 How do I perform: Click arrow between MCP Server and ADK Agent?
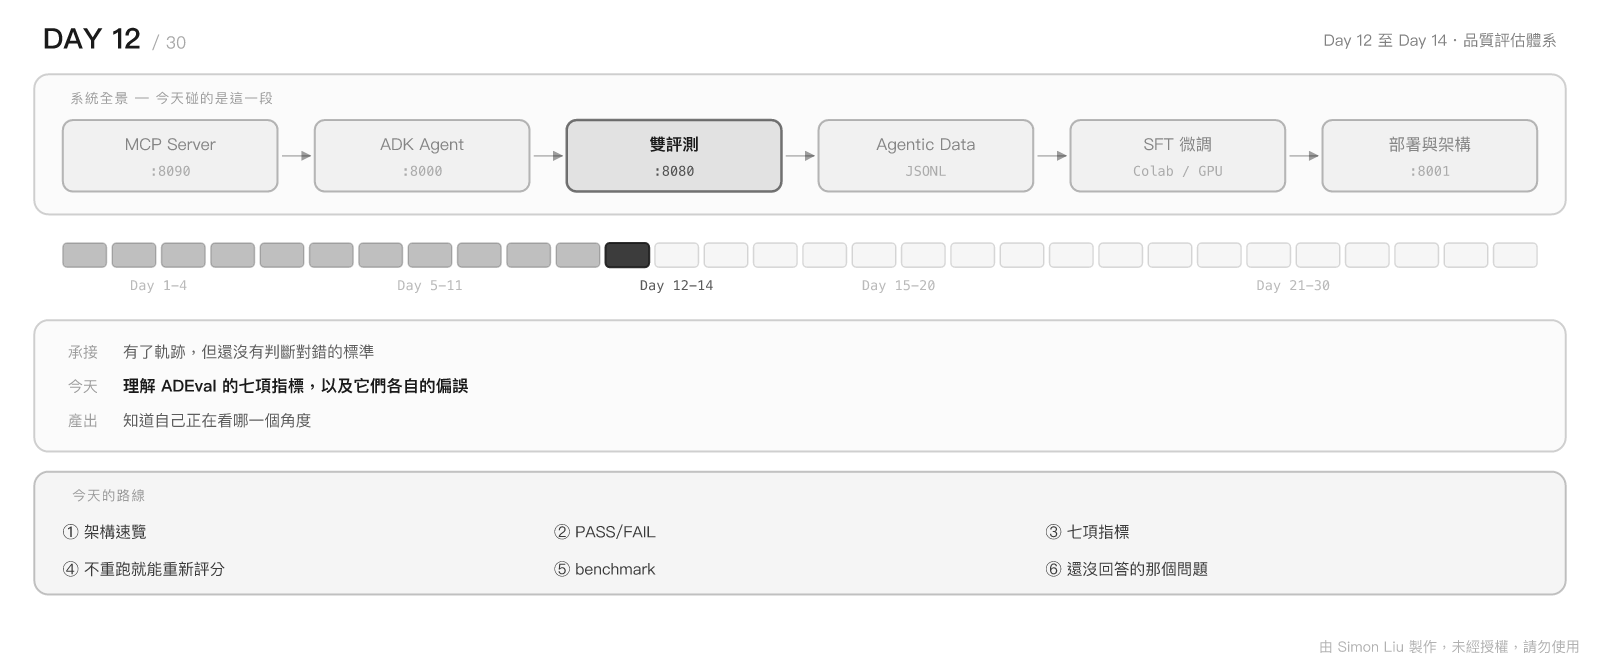[296, 156]
